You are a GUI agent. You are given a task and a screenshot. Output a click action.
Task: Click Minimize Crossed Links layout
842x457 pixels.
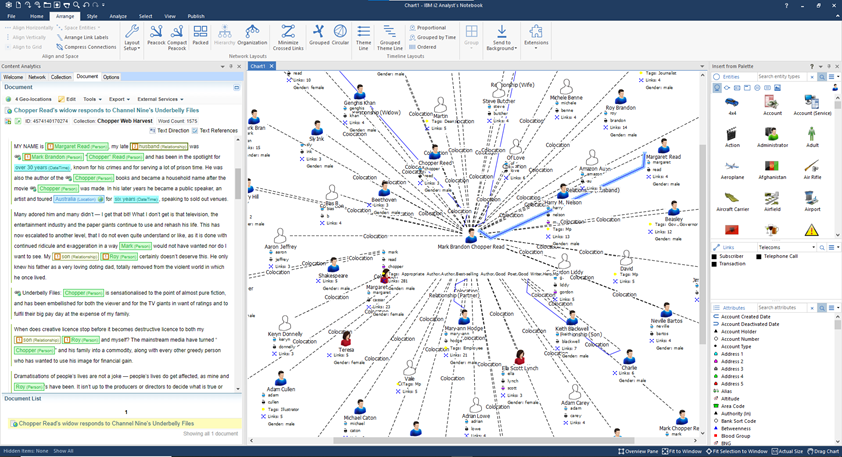tap(287, 36)
